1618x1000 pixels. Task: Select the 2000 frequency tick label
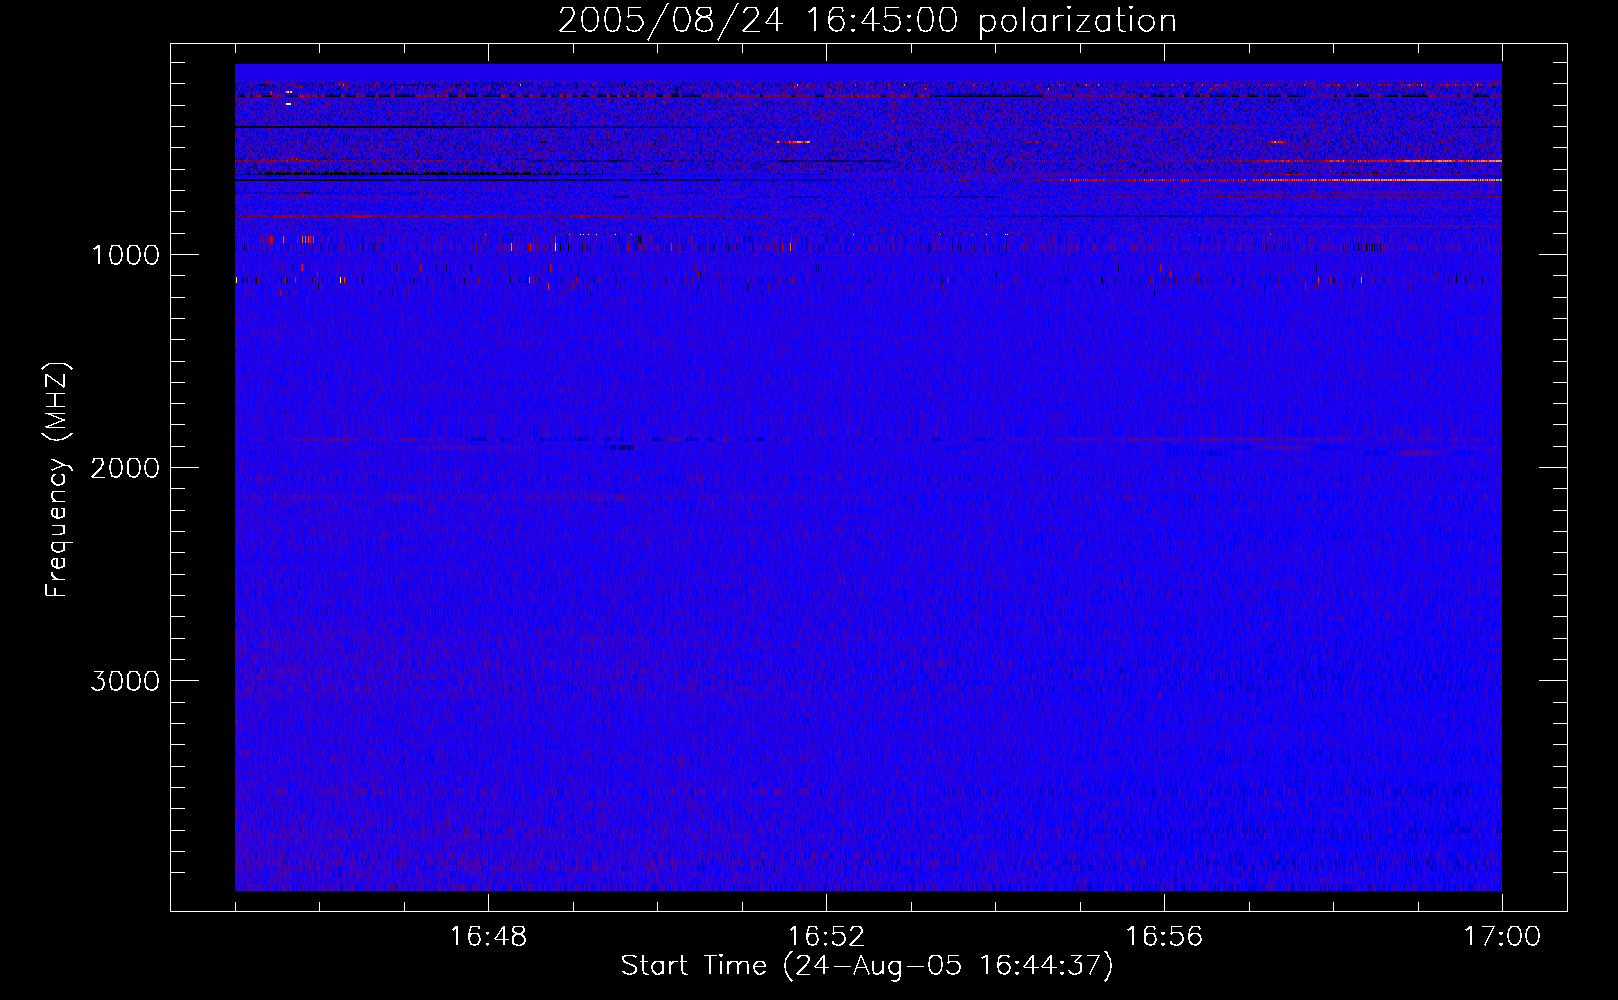125,468
